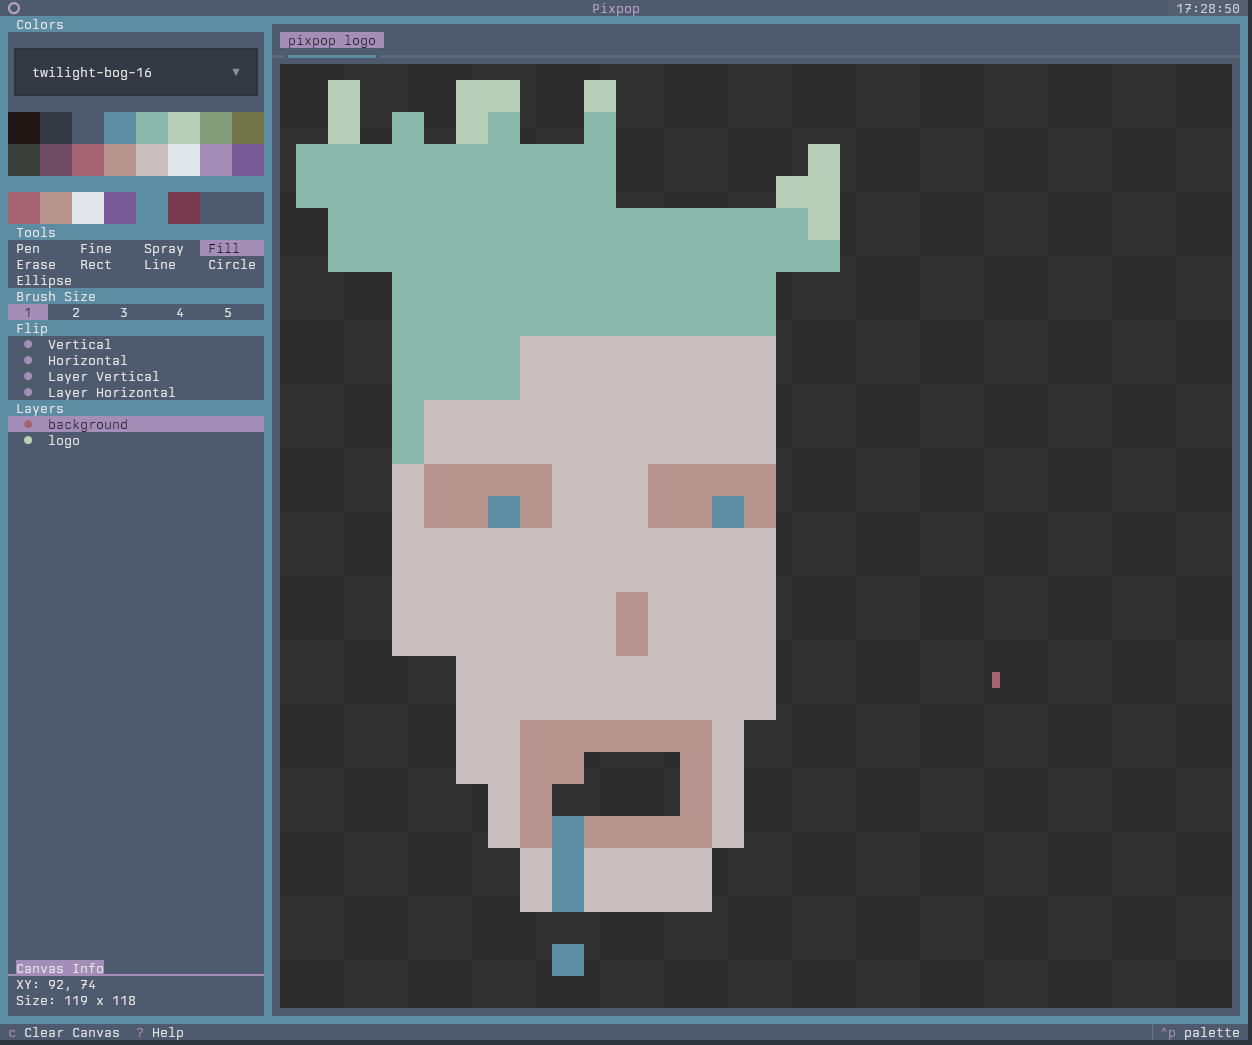Pick the pale green swatch in palette grid
Viewport: 1252px width, 1045px height.
click(x=184, y=128)
